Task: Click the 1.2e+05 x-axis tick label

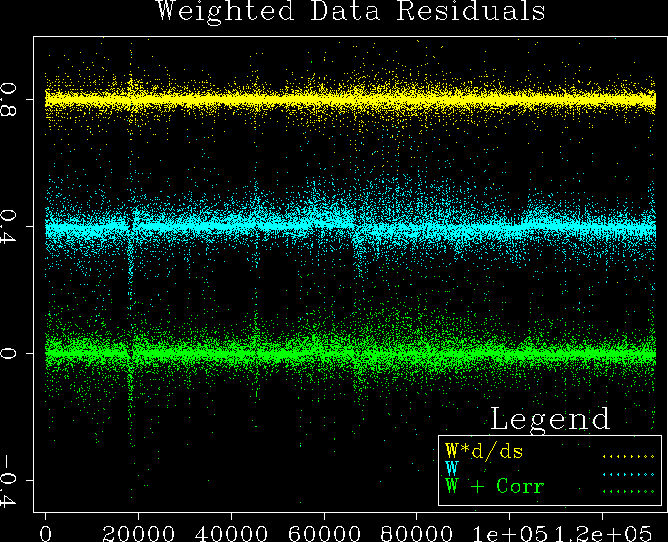Action: pyautogui.click(x=598, y=528)
